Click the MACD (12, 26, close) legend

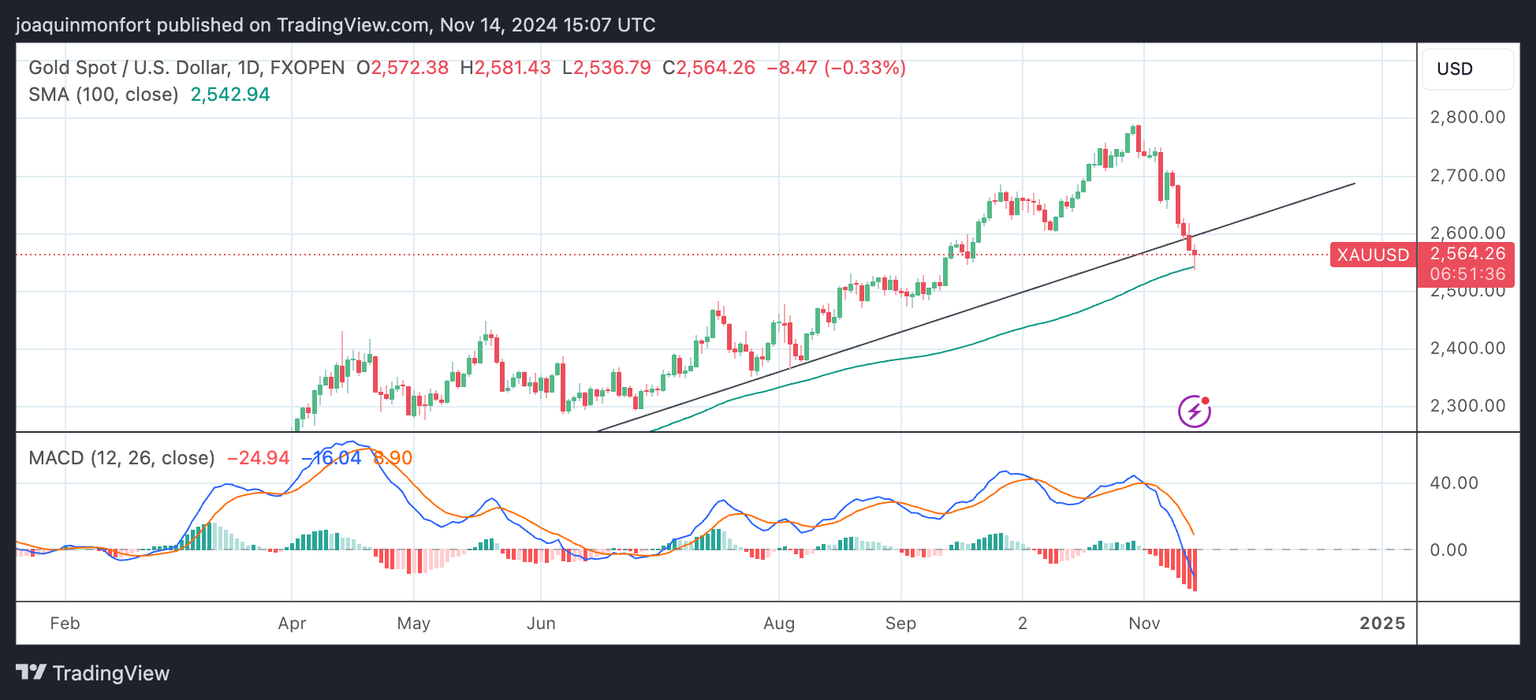pos(121,458)
